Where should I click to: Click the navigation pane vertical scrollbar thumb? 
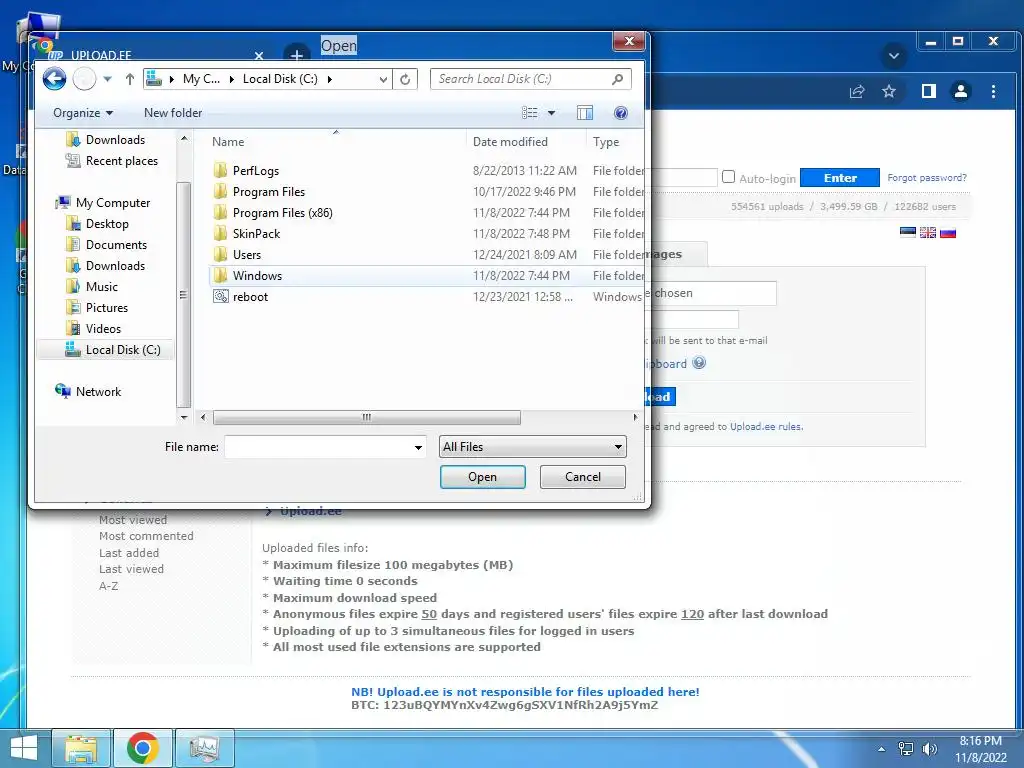click(184, 295)
